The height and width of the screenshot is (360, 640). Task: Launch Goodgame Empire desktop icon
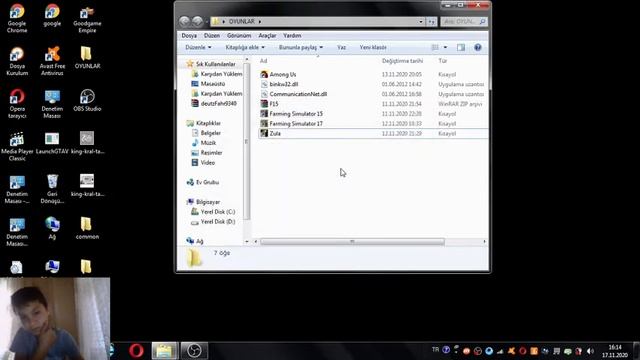[x=87, y=19]
